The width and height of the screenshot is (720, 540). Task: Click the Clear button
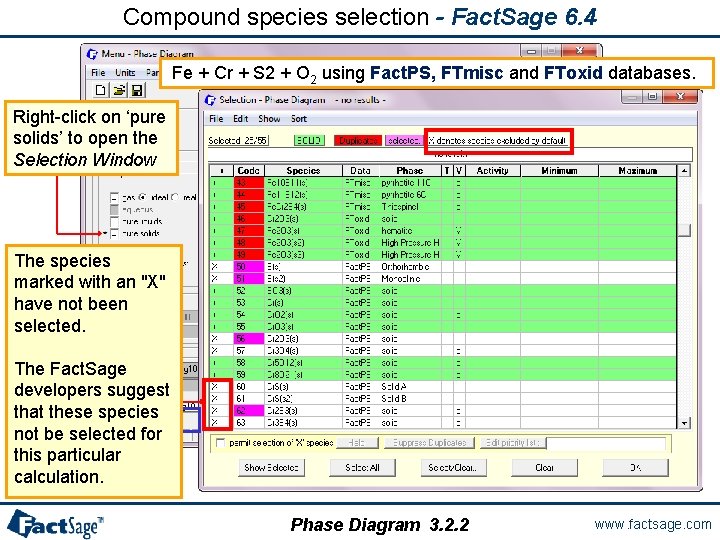[544, 467]
